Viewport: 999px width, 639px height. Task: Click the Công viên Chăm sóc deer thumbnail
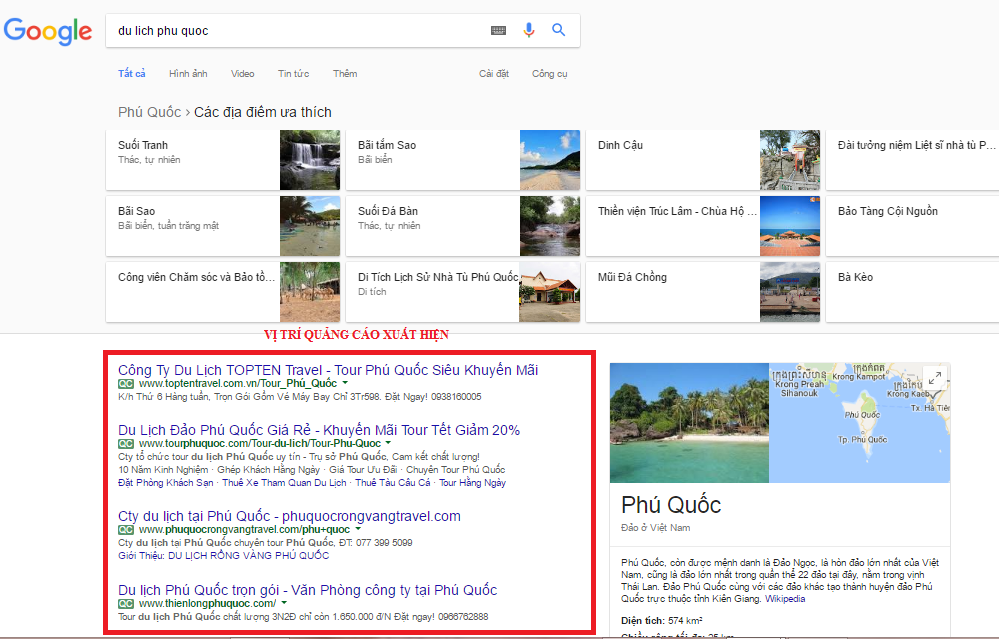310,292
